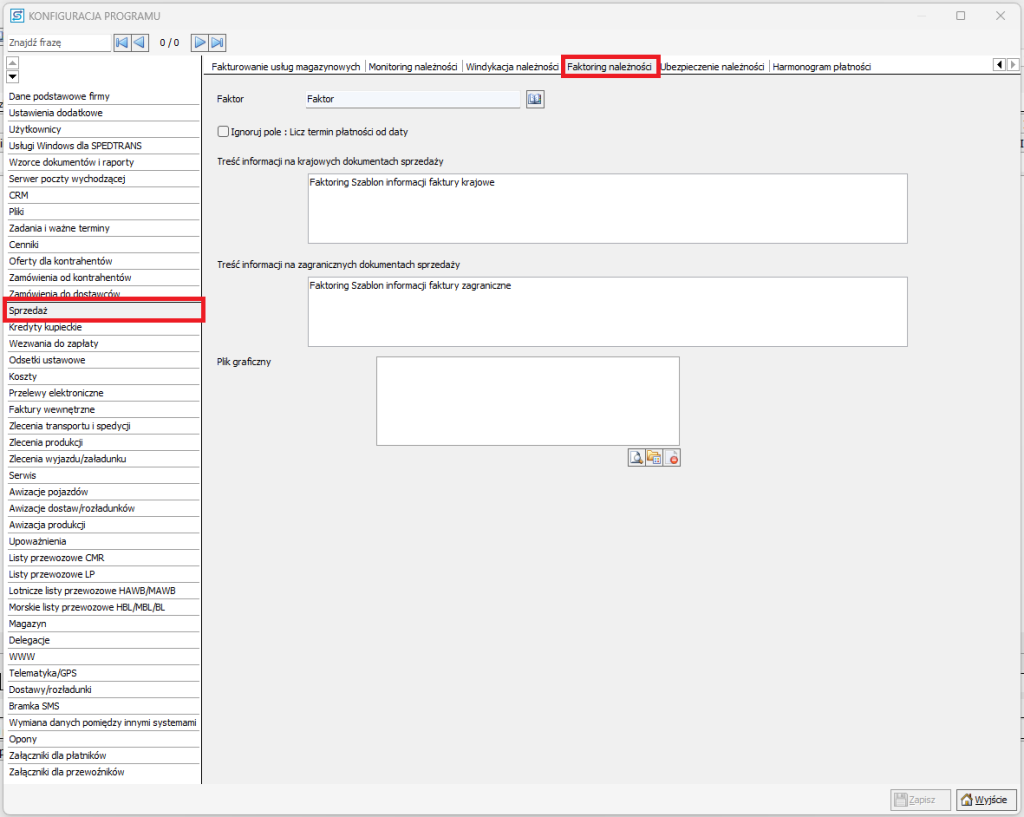Jump to first search result arrow
Image resolution: width=1024 pixels, height=817 pixels.
coord(122,42)
